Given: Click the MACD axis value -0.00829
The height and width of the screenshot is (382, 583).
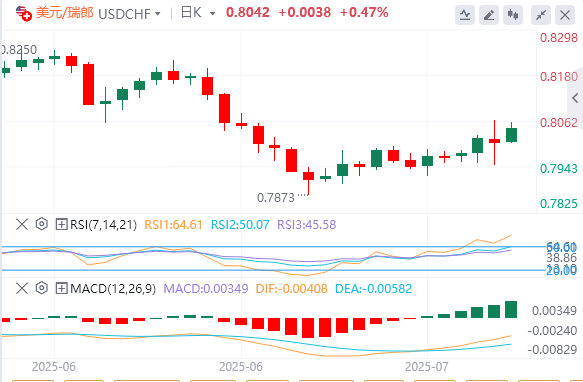Looking at the screenshot, I should (x=552, y=350).
